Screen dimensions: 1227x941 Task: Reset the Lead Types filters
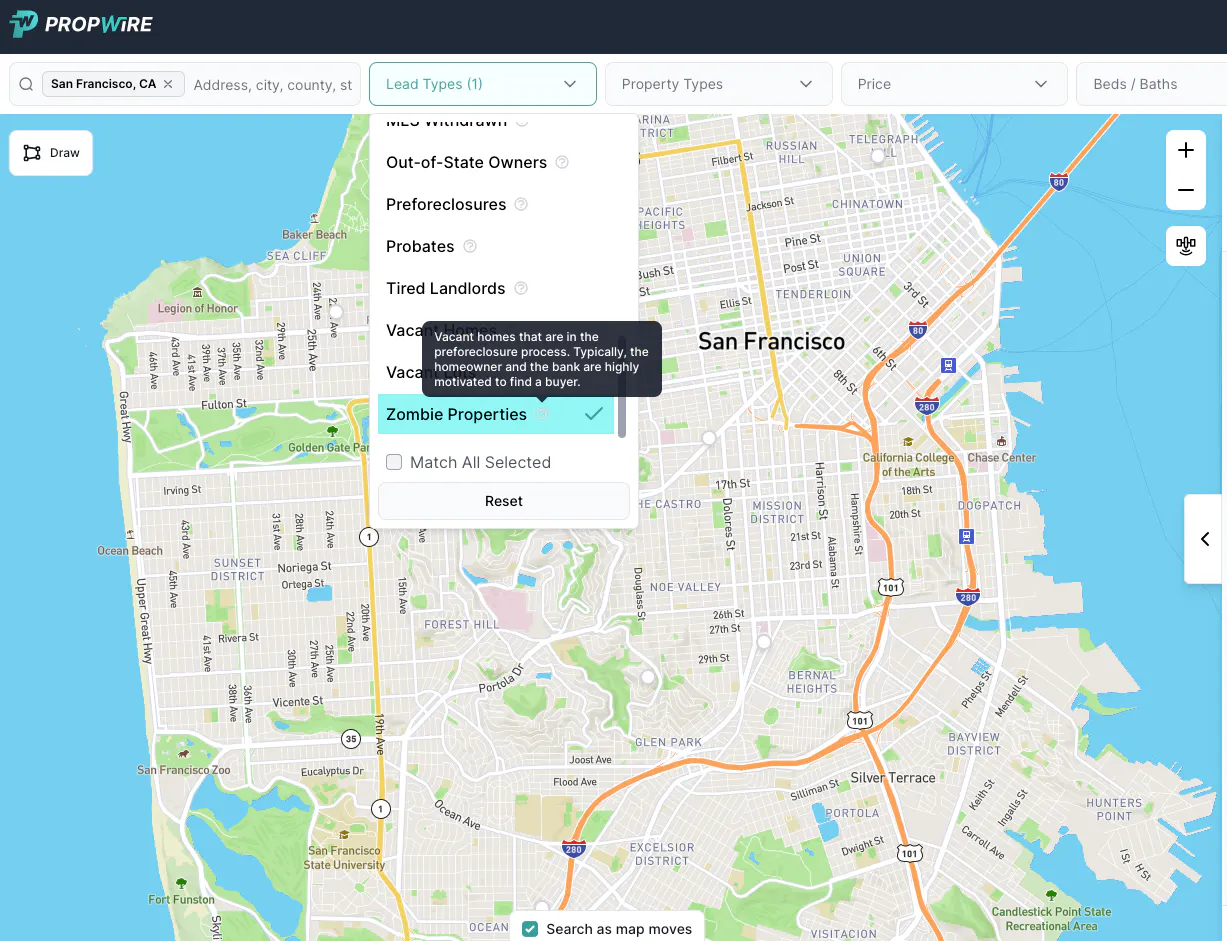click(x=503, y=500)
